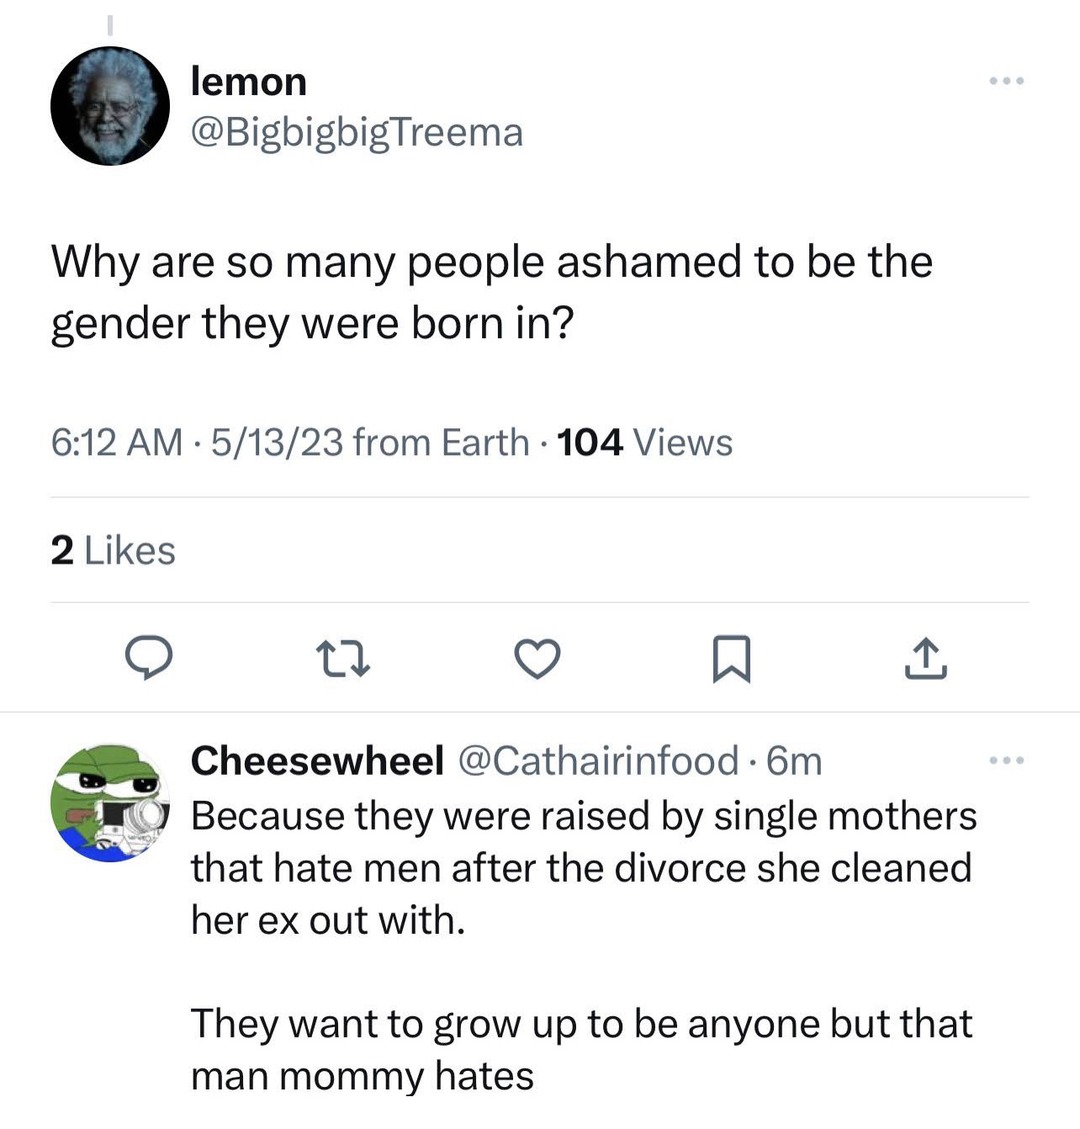Retweet the post using the repost icon
The image size is (1080, 1129).
[x=343, y=659]
